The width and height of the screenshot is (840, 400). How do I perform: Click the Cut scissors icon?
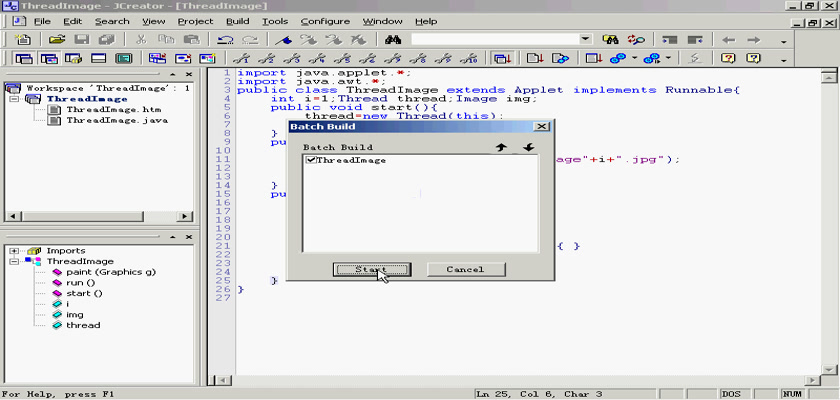click(141, 40)
